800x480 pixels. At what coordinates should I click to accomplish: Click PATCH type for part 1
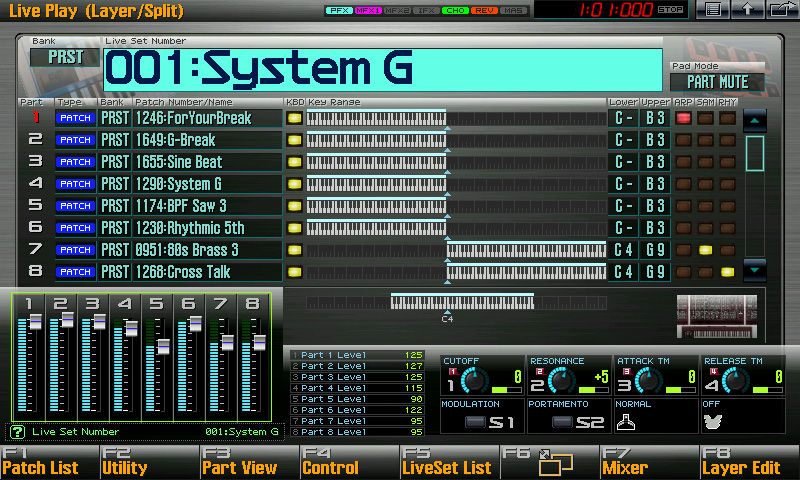pyautogui.click(x=75, y=118)
